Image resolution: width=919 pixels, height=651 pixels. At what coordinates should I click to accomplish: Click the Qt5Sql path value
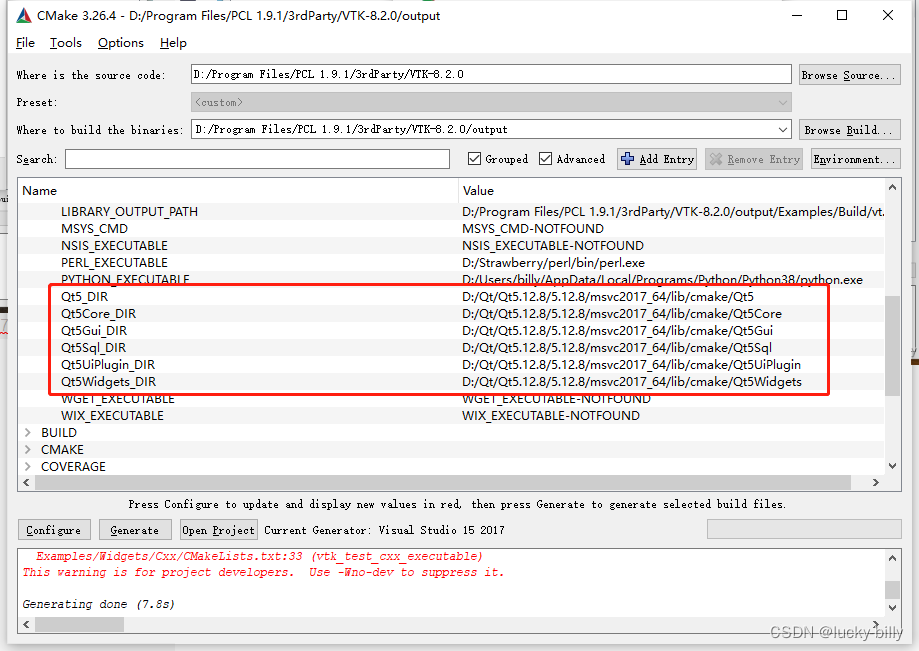[x=617, y=347]
